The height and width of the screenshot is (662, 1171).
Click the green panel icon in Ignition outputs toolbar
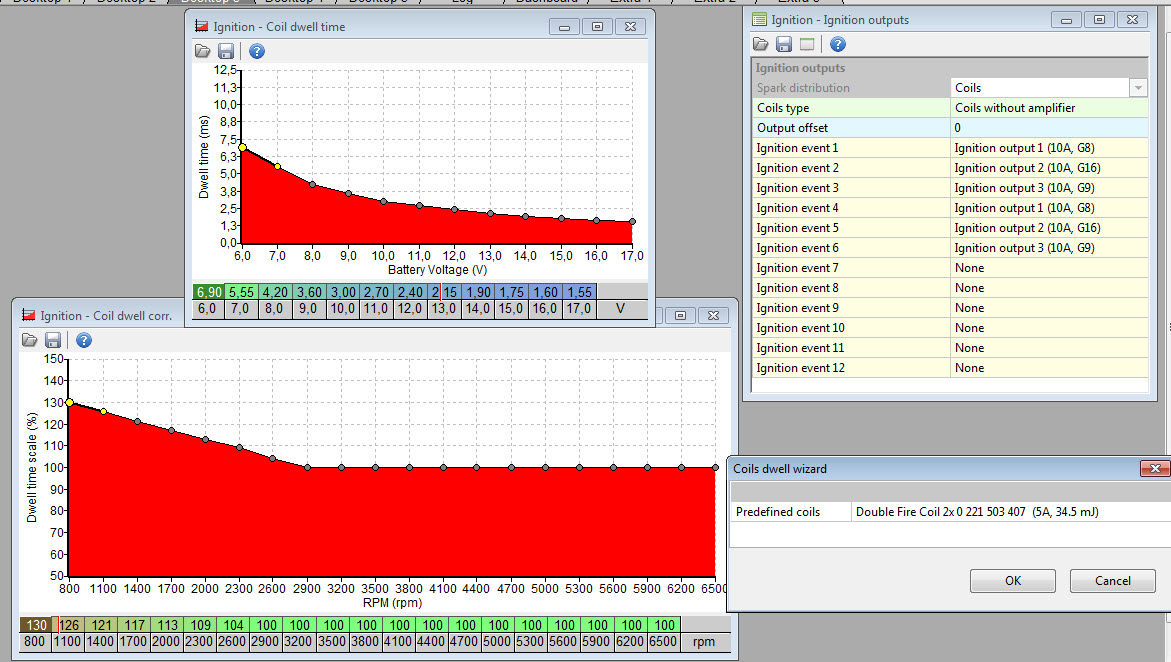click(x=807, y=44)
